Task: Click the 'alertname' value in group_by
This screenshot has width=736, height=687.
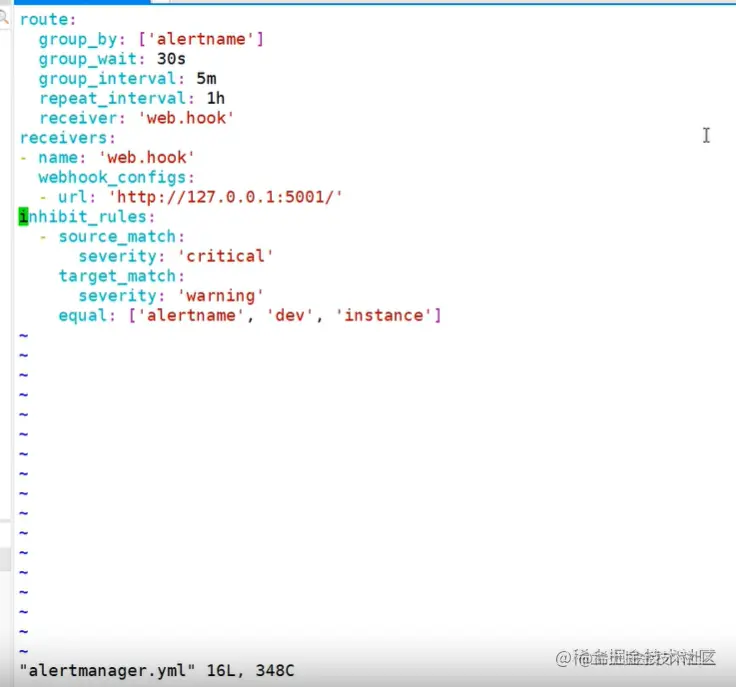Action: tap(201, 39)
